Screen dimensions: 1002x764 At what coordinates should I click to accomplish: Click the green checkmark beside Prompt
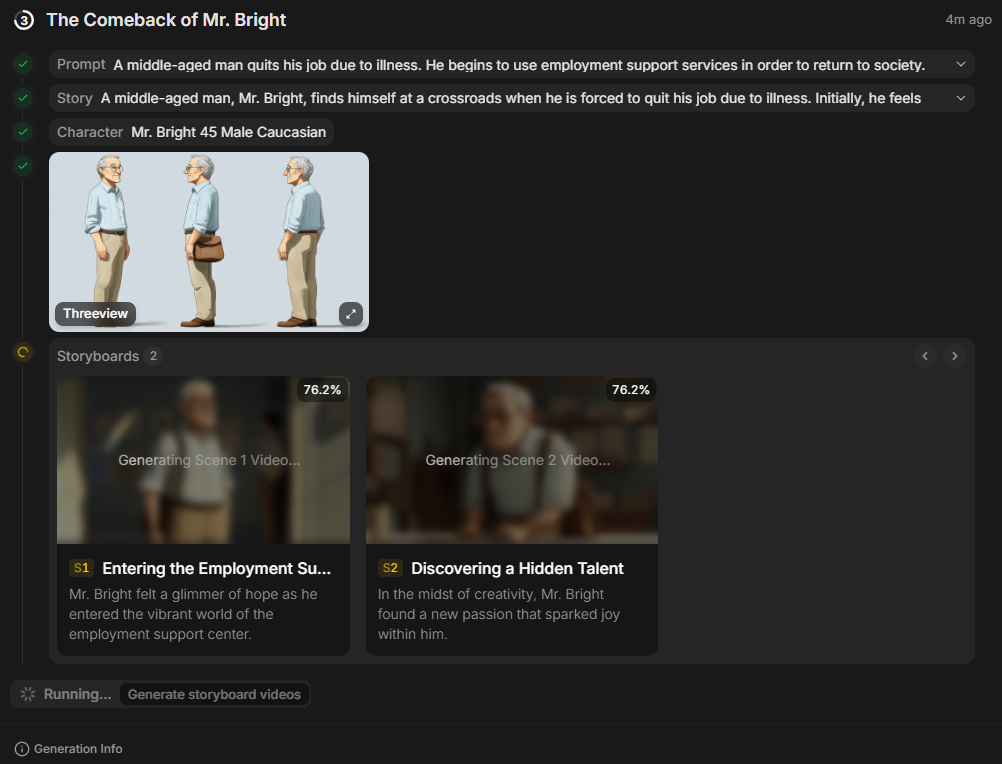[x=23, y=64]
